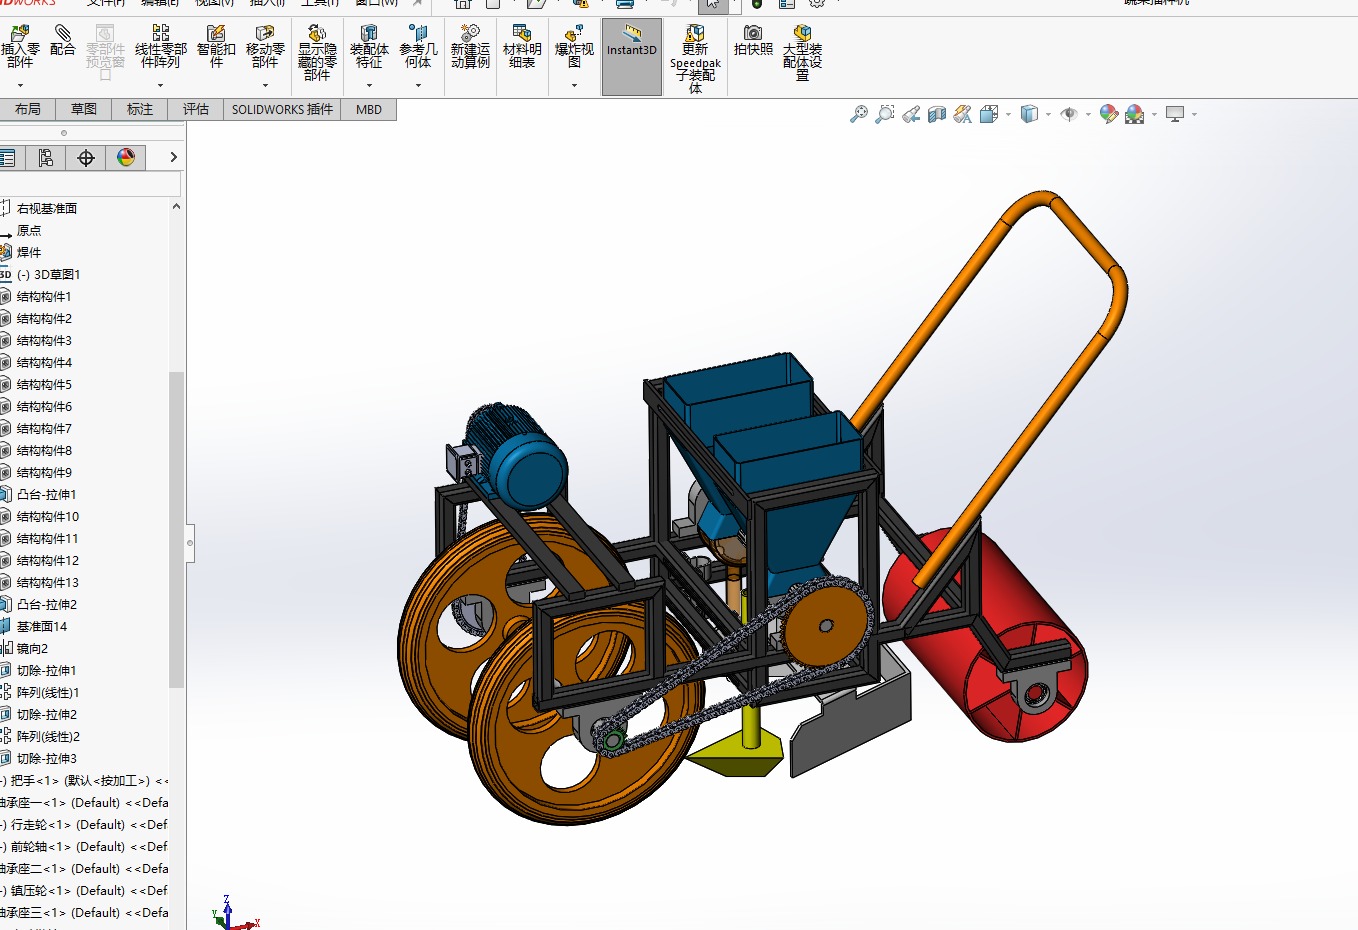Select Zoom to Area icon
The height and width of the screenshot is (930, 1358).
pyautogui.click(x=885, y=114)
